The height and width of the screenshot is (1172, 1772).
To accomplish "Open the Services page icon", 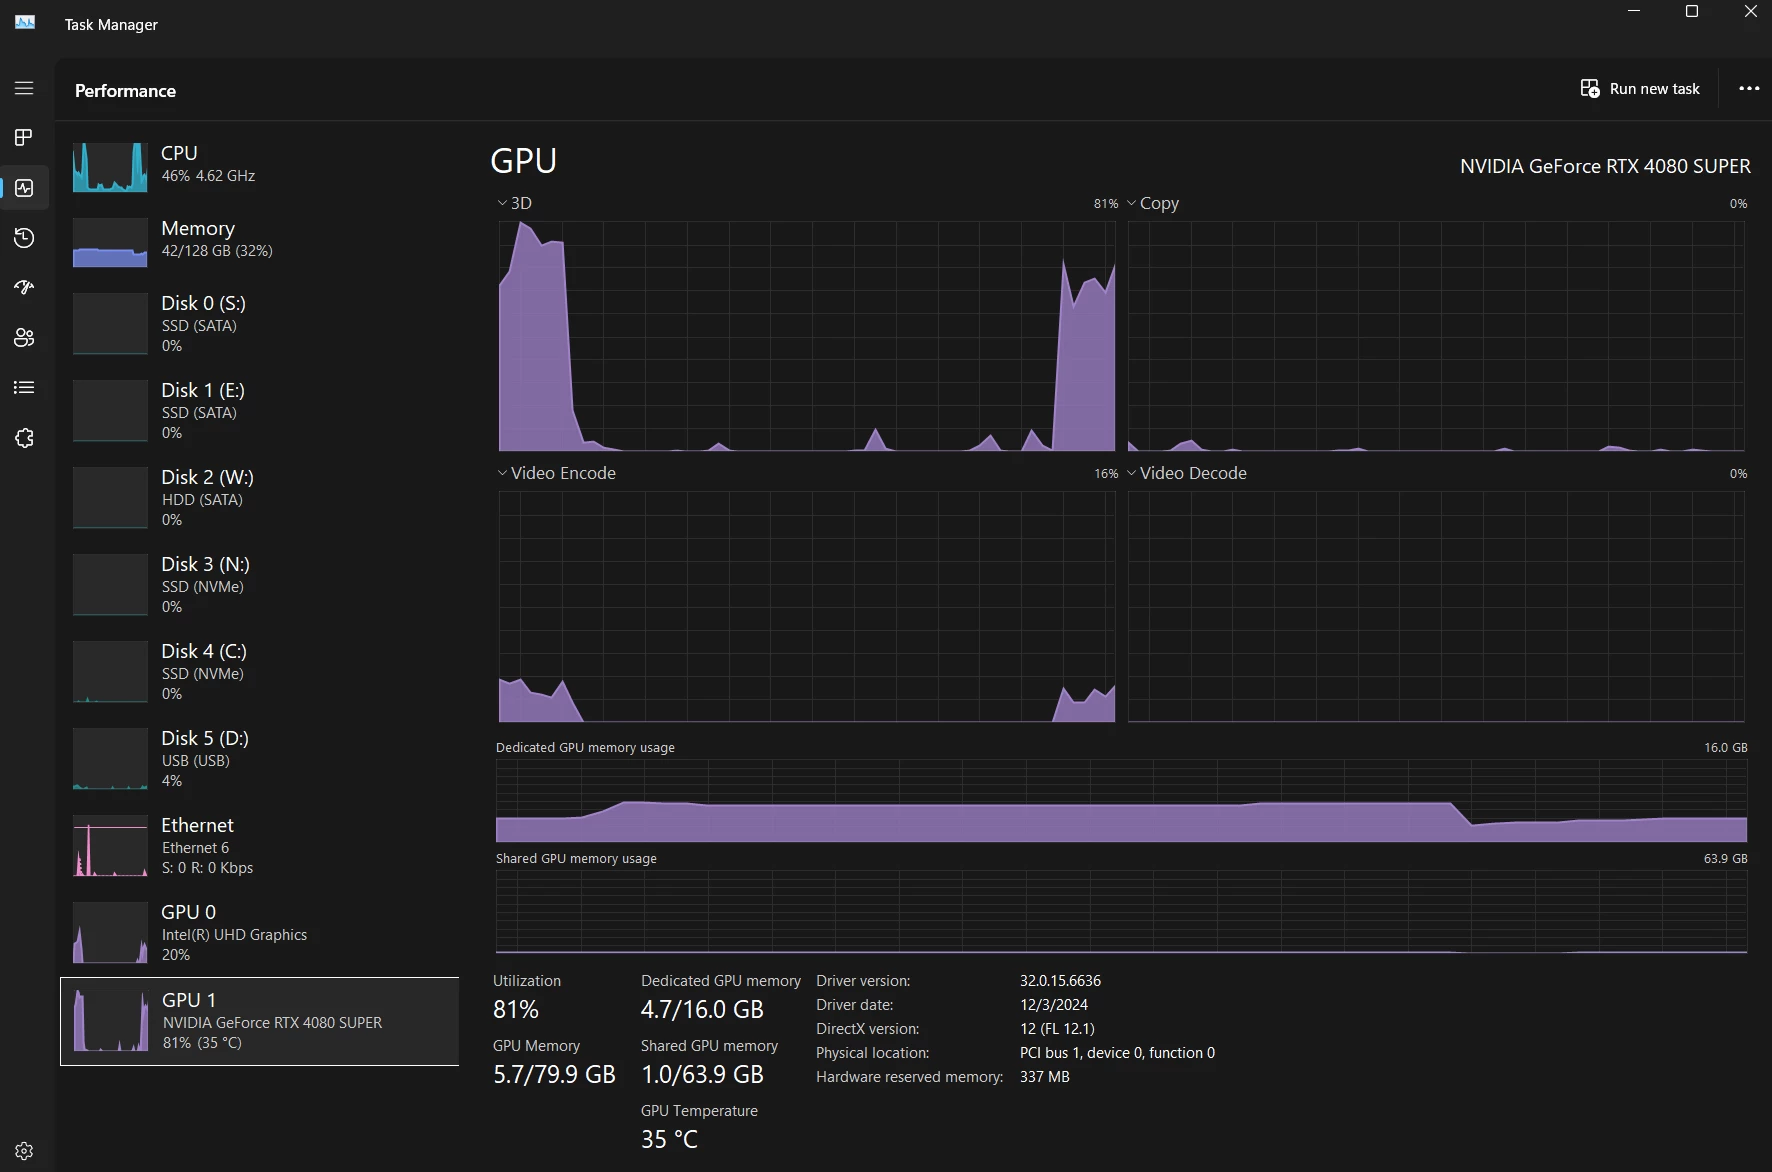I will 24,438.
